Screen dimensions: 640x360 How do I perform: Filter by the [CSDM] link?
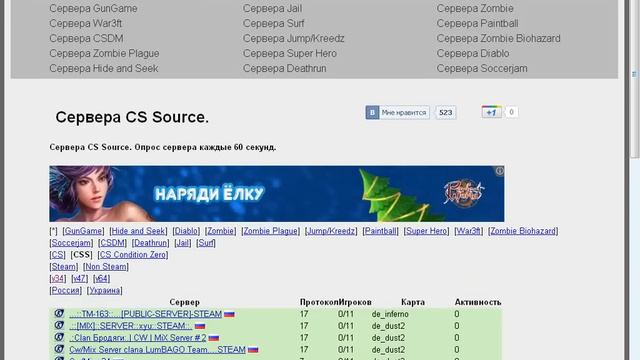112,243
